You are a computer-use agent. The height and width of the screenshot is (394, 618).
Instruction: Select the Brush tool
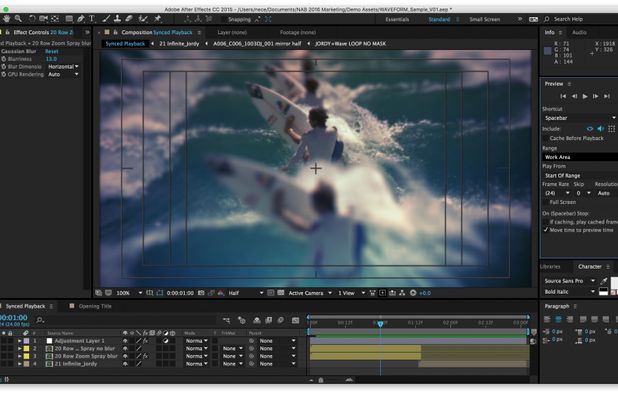point(106,19)
